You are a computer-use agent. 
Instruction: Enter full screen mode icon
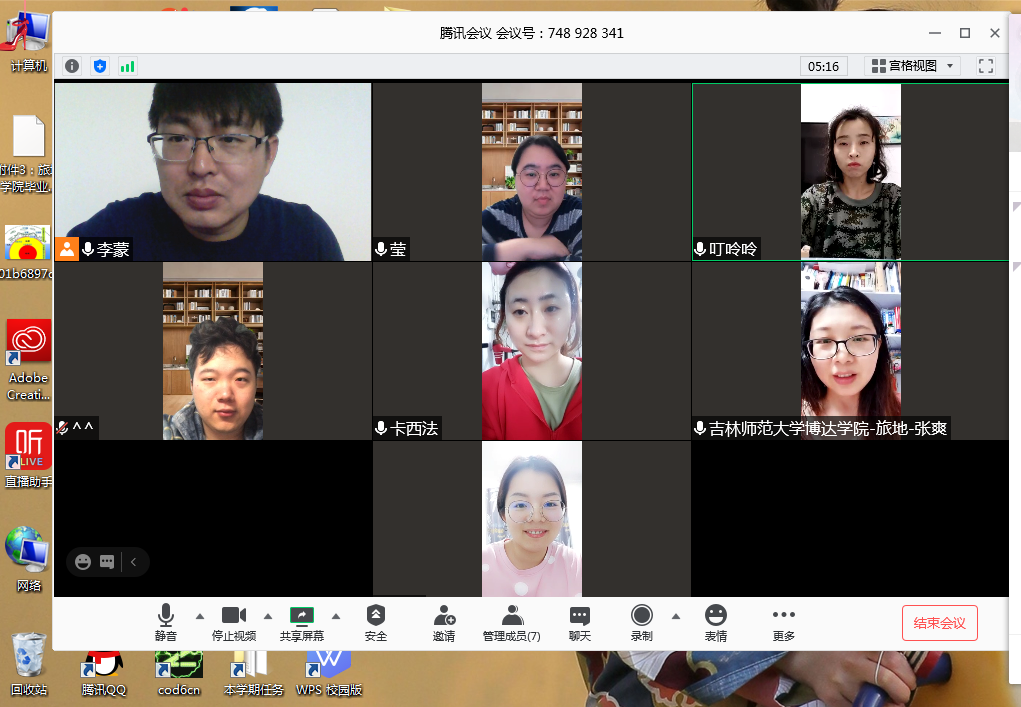pos(986,66)
